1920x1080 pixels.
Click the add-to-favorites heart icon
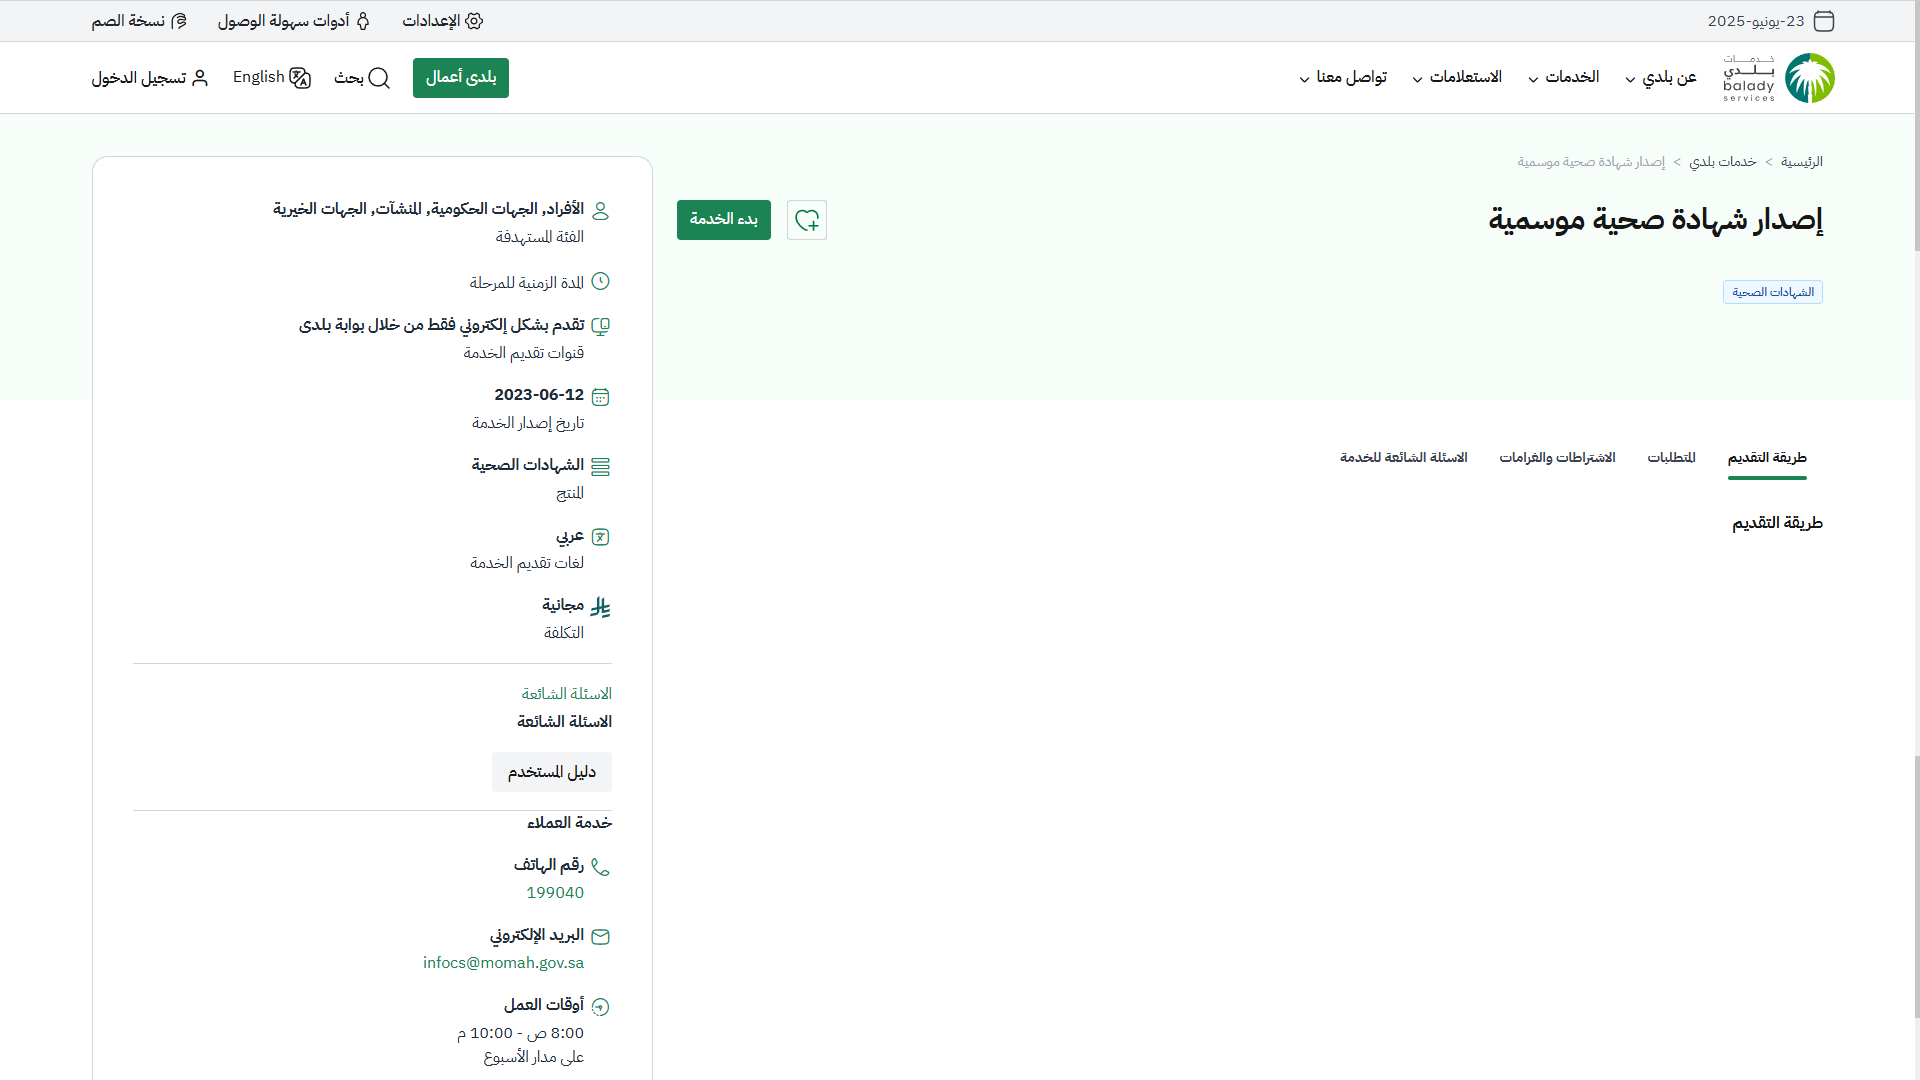coord(807,220)
